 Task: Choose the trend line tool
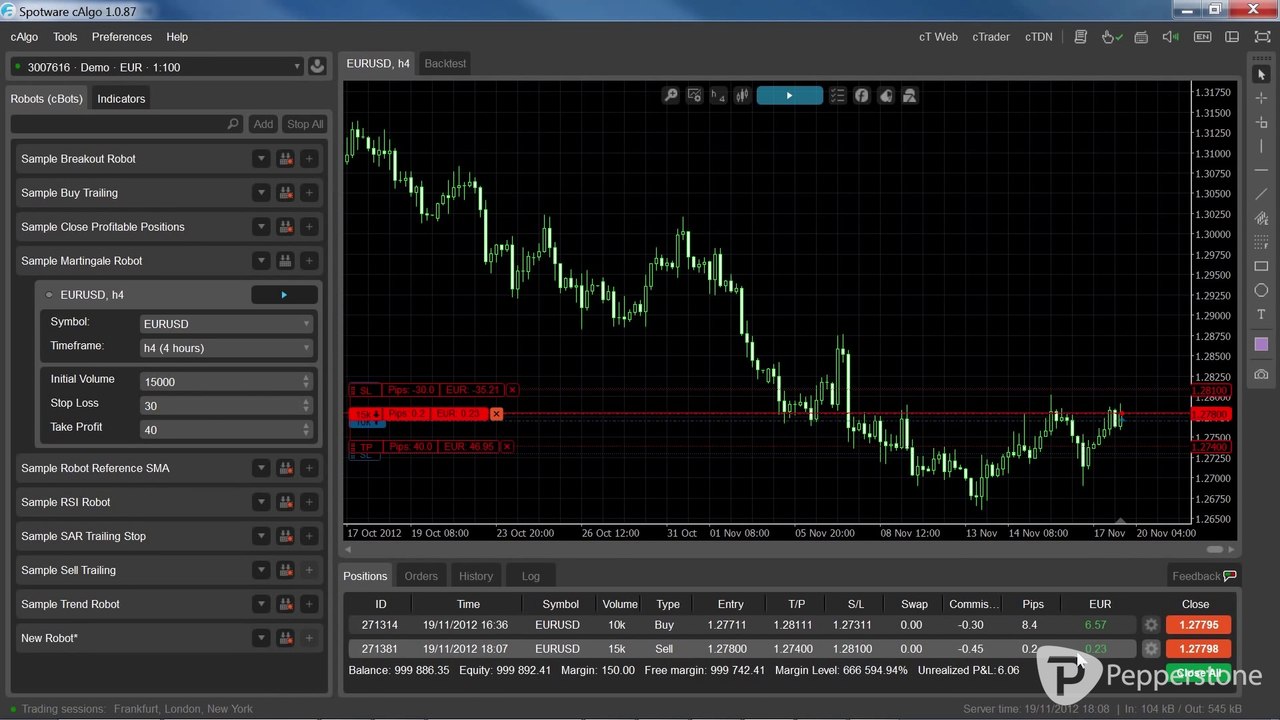point(1261,194)
